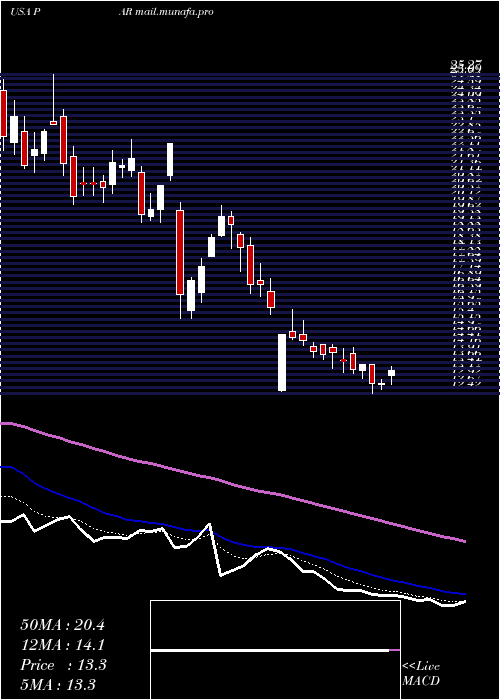Screen dimensions: 500x700
Task: Click the '<<Live' label
Action: 421,667
